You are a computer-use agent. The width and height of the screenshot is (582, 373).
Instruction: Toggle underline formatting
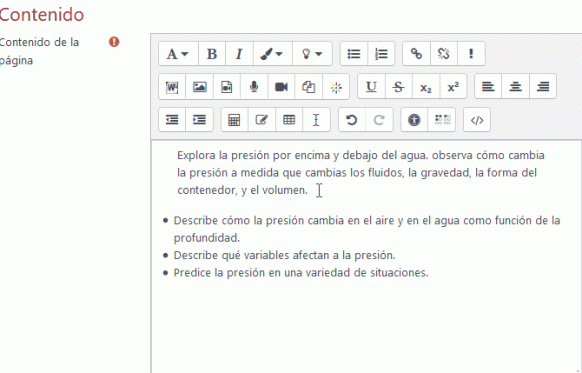(371, 86)
